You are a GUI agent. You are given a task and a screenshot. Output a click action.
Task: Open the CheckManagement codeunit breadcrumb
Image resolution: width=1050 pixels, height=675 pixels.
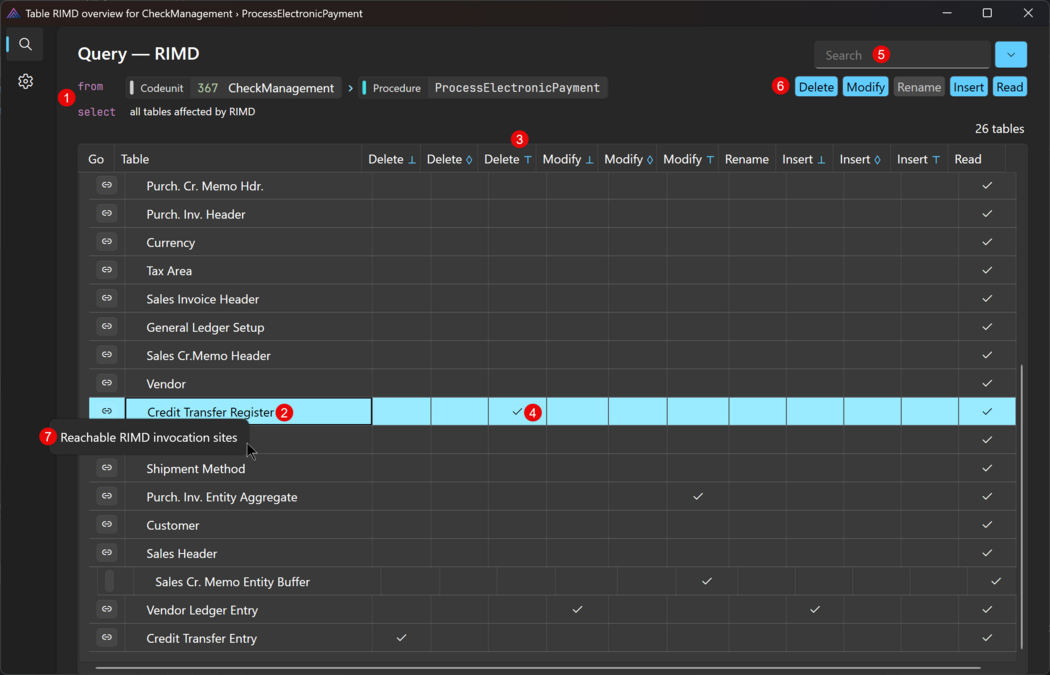coord(235,88)
